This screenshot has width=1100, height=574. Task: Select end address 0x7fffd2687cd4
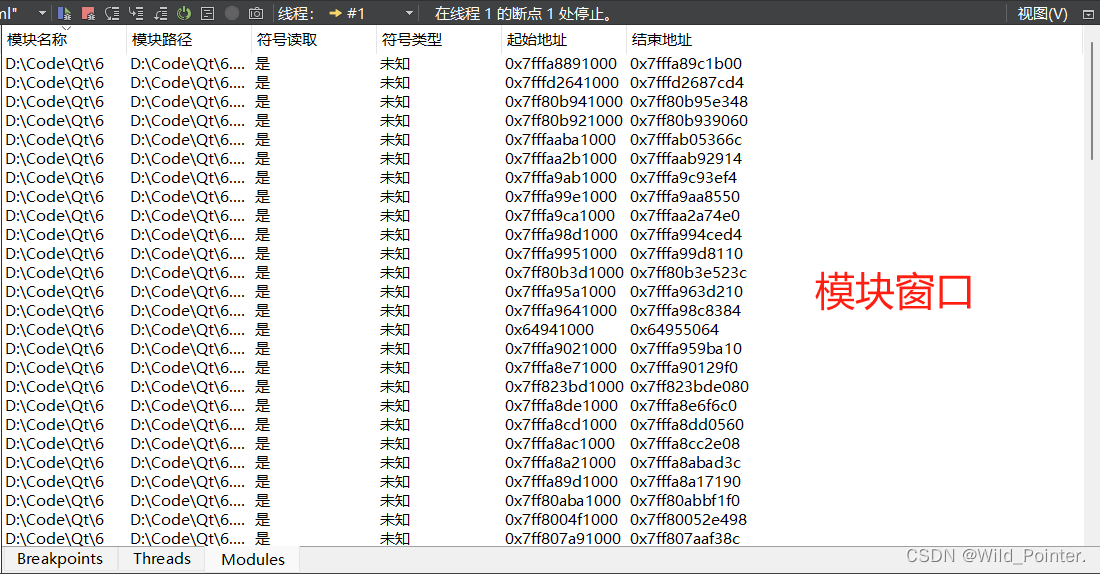(x=687, y=83)
